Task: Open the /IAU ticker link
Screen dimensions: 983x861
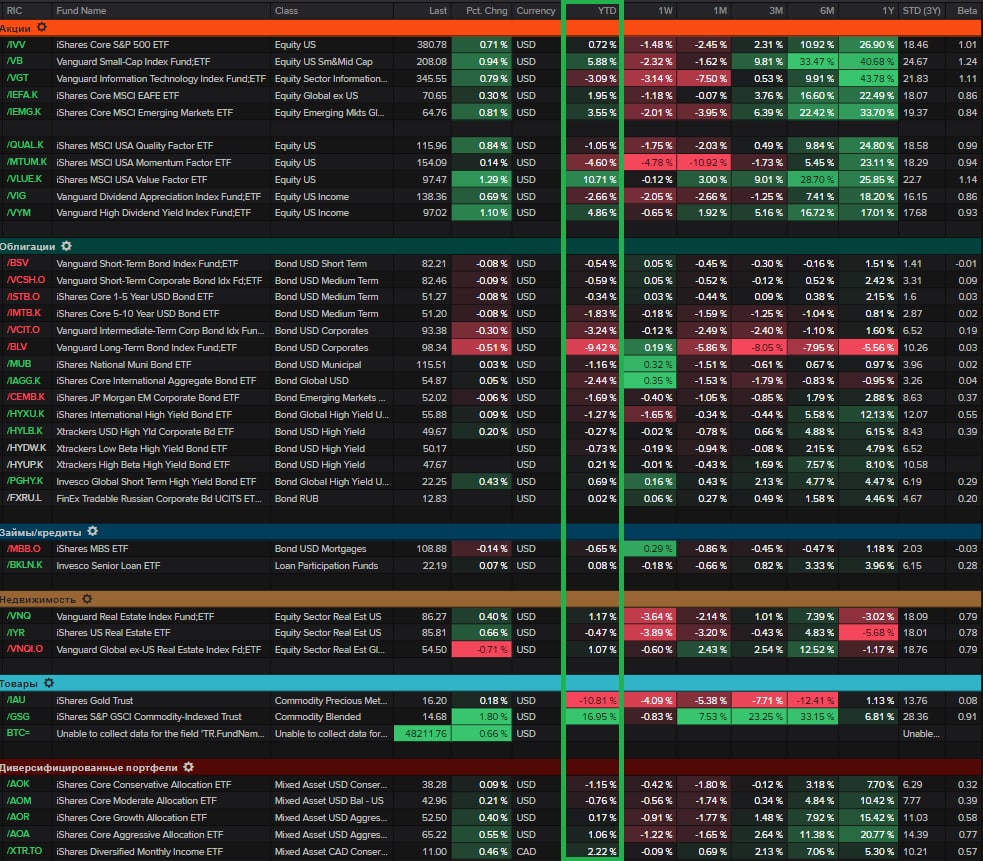Action: point(16,700)
